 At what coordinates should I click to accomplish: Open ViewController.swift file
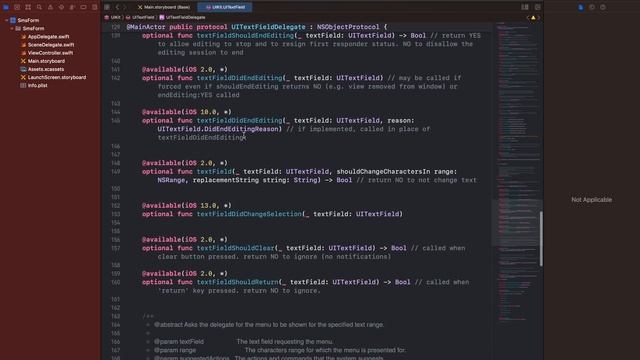pyautogui.click(x=50, y=53)
